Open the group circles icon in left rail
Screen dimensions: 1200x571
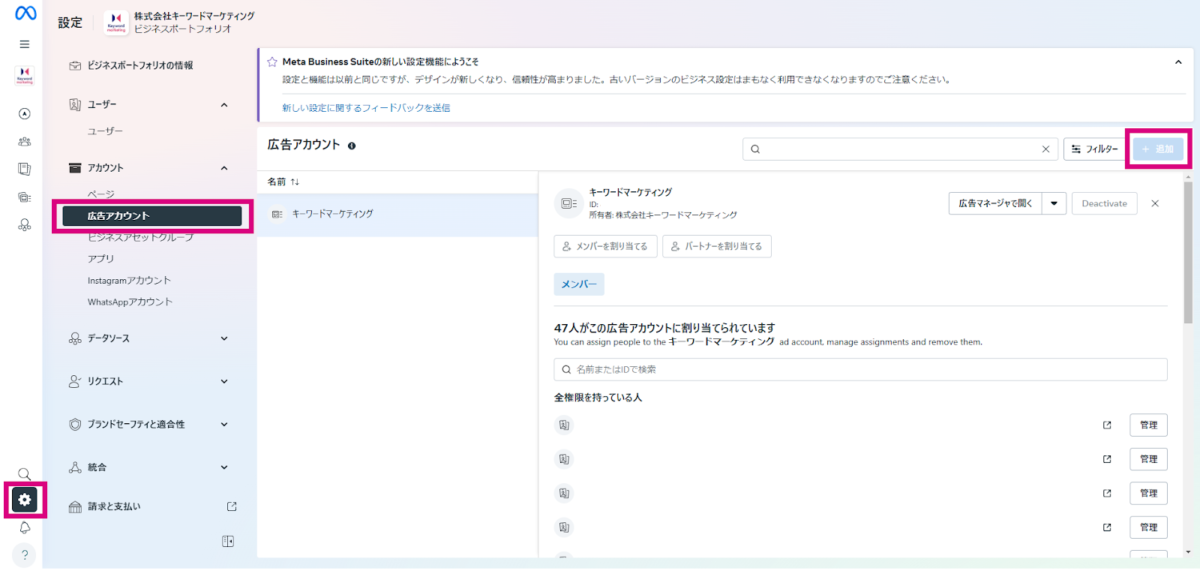[x=24, y=225]
